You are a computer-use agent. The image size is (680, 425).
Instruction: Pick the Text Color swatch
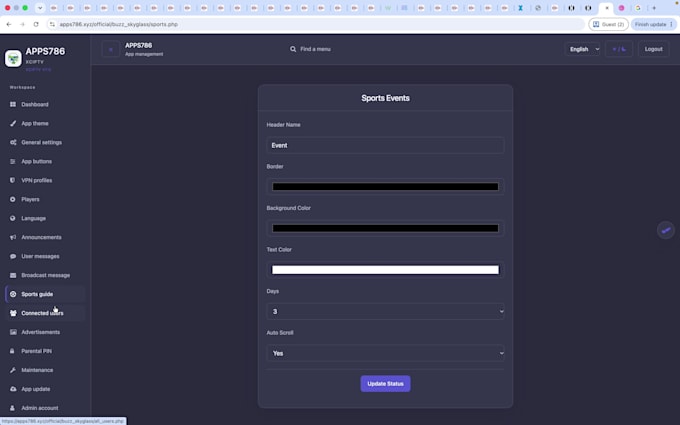(385, 270)
